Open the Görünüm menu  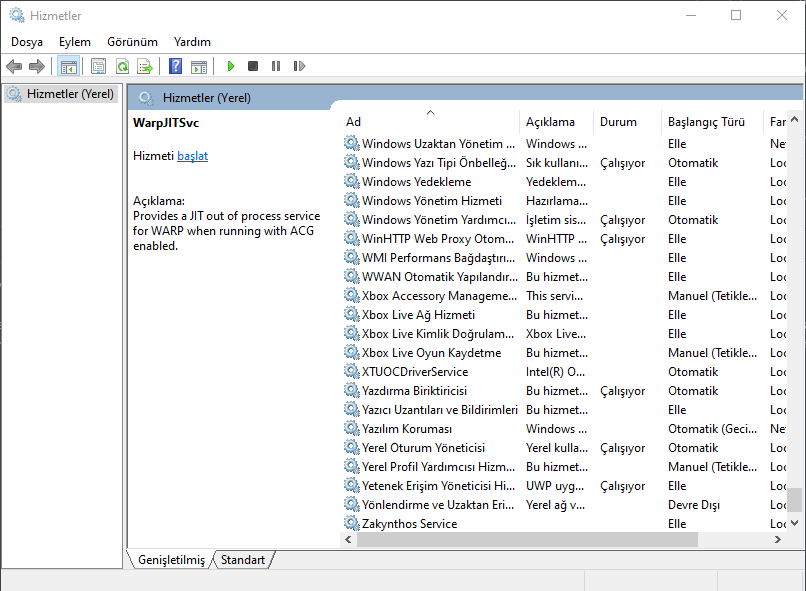click(x=132, y=42)
